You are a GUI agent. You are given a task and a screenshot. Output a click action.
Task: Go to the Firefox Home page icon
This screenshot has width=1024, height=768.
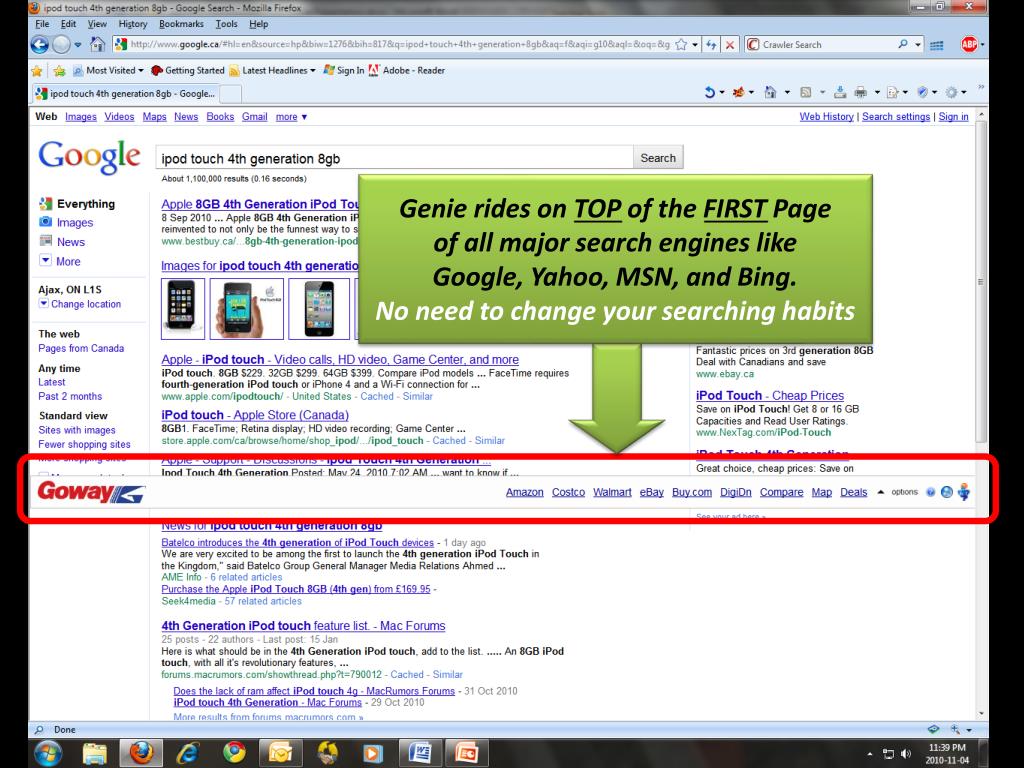(97, 44)
